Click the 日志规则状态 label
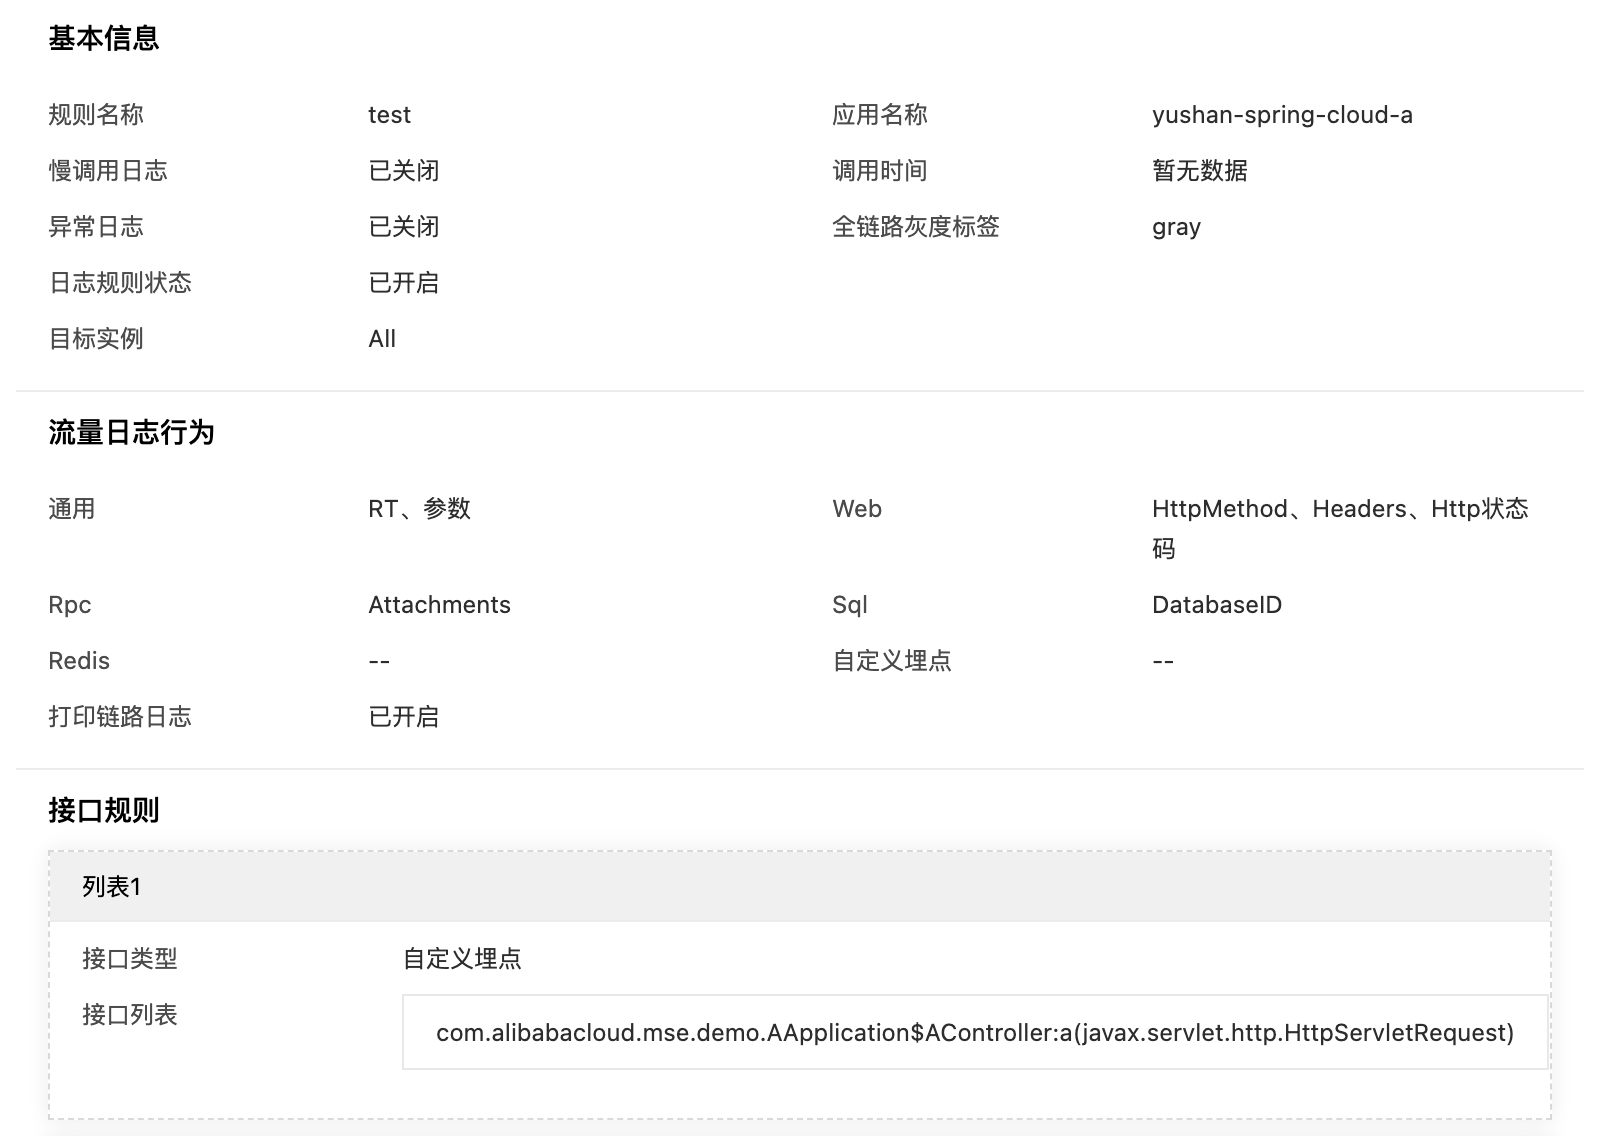Viewport: 1598px width, 1136px height. click(120, 283)
